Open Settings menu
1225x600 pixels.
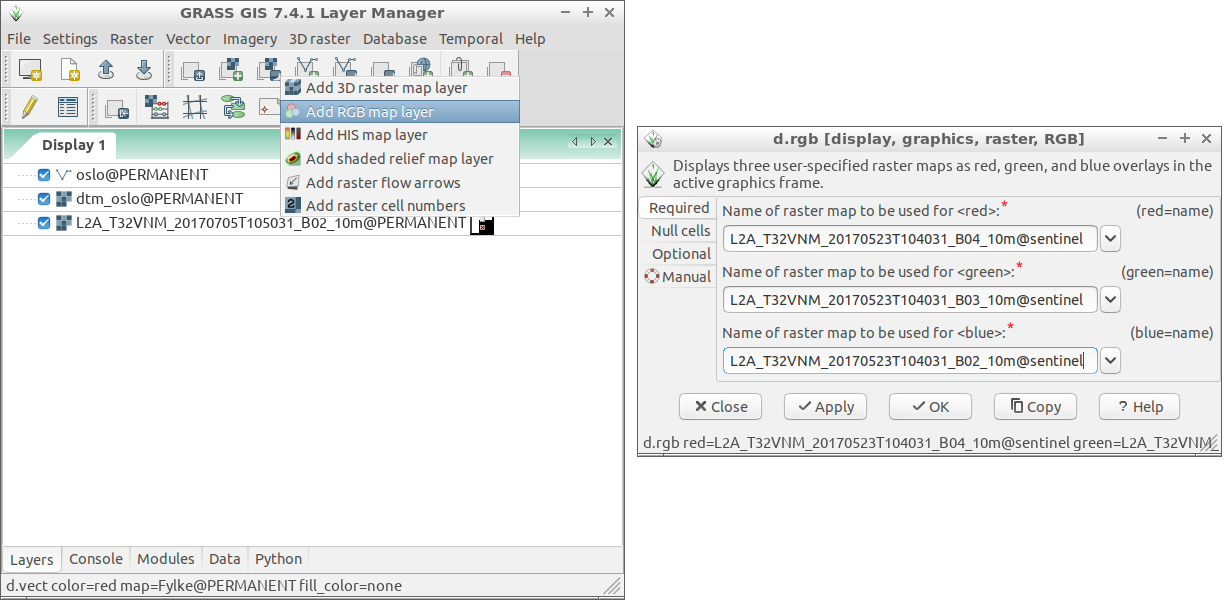click(x=70, y=39)
